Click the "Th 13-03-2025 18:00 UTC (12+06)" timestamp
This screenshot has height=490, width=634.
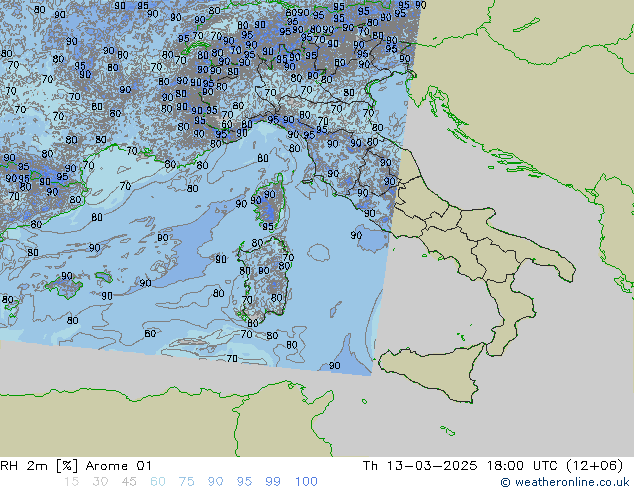coord(493,466)
